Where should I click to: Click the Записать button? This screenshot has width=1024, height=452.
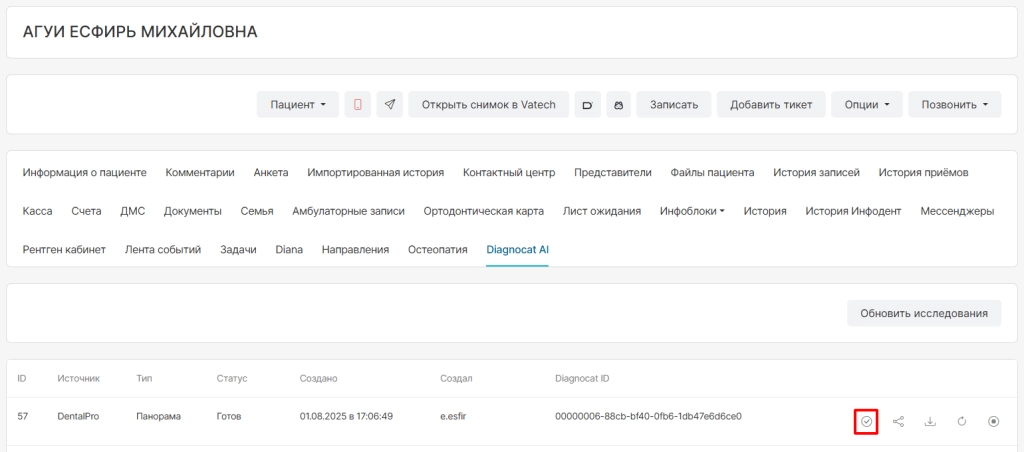(x=674, y=105)
